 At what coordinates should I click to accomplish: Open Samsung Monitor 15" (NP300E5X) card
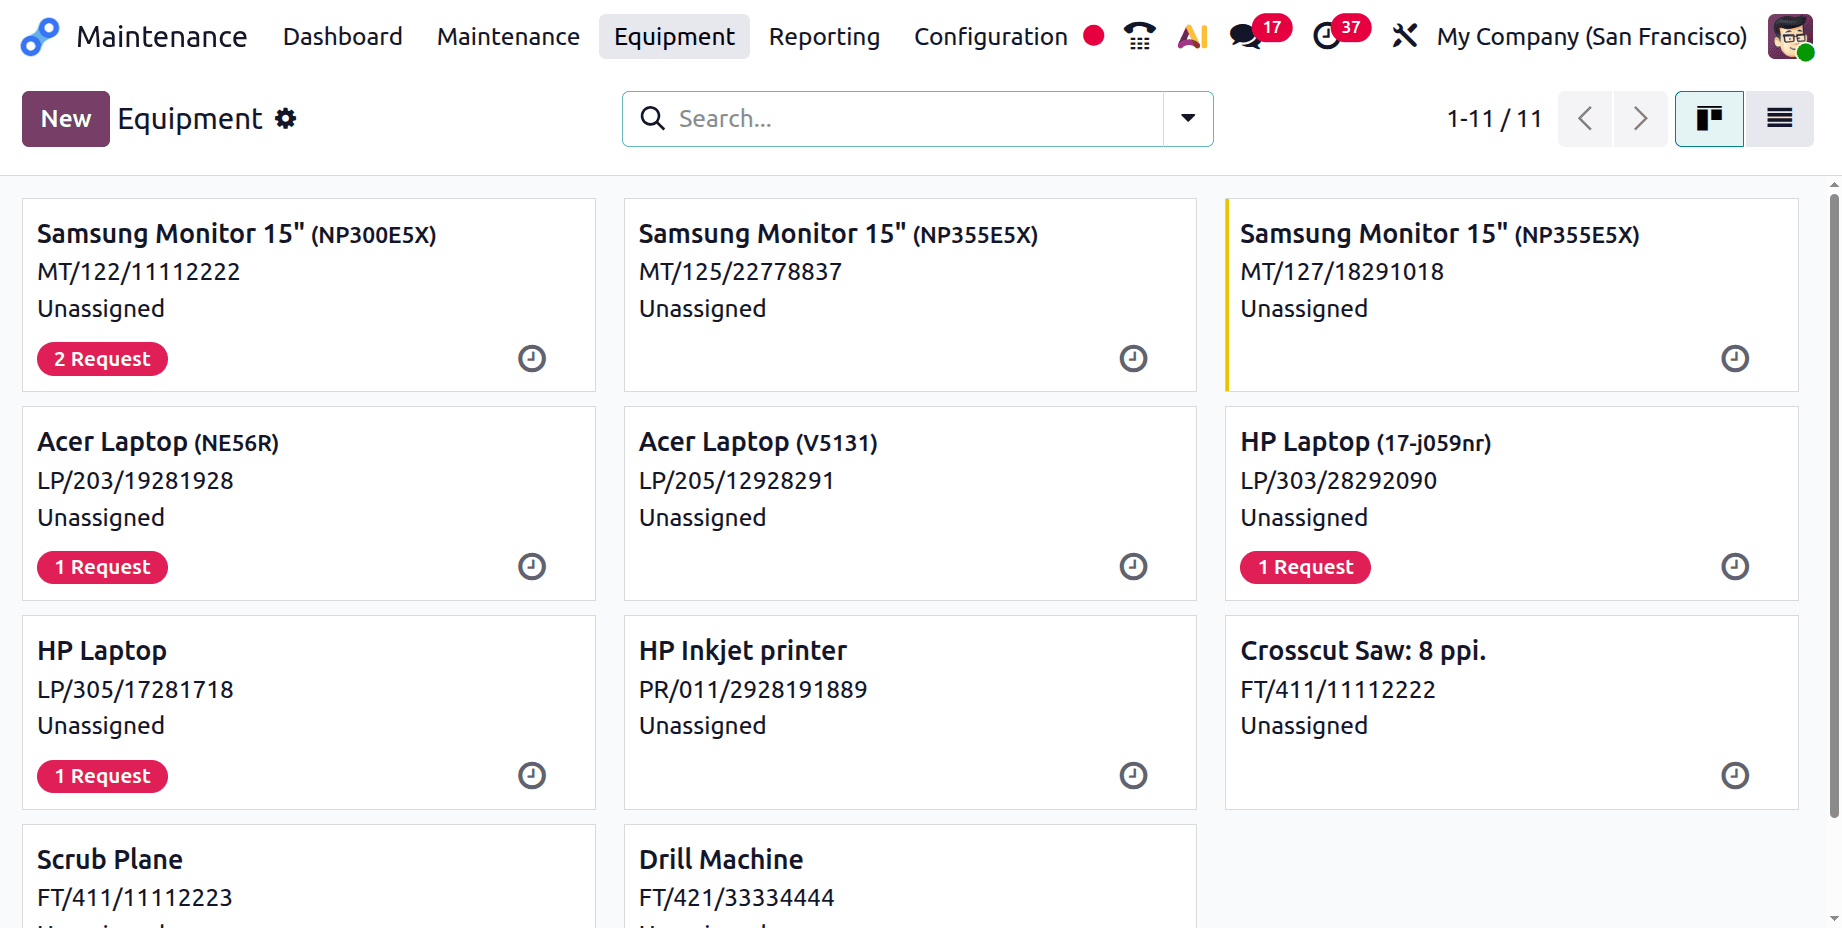tap(309, 295)
